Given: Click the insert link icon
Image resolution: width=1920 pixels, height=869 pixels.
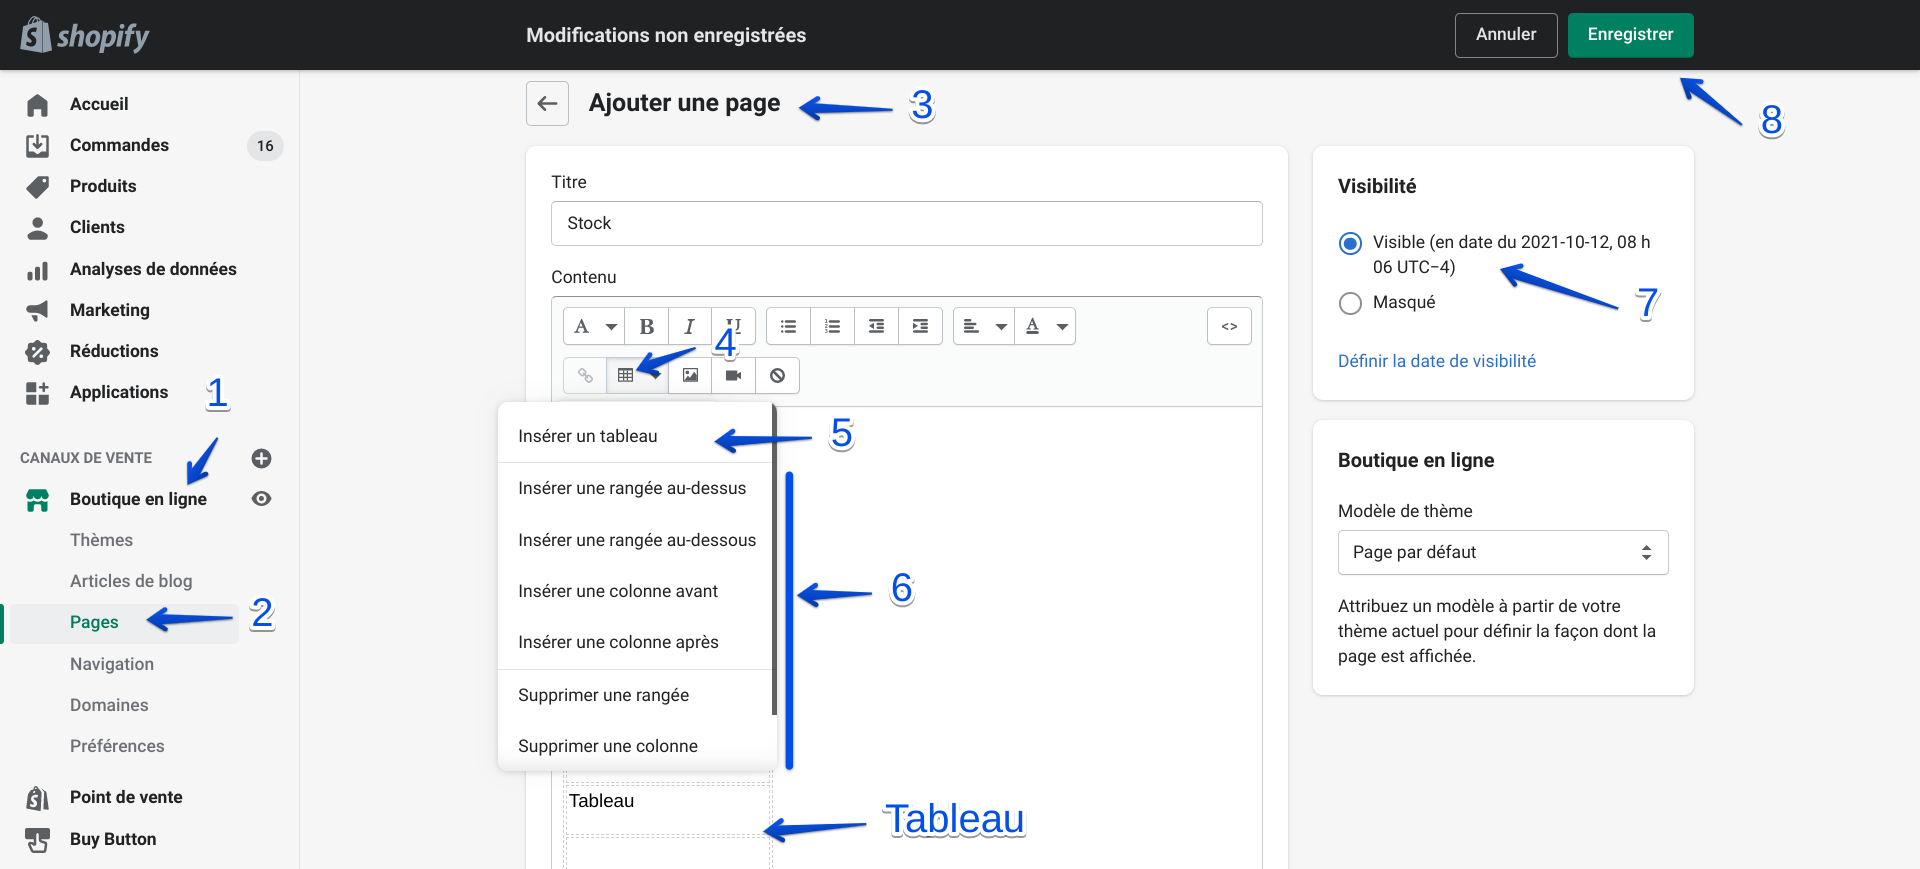Looking at the screenshot, I should pos(585,375).
